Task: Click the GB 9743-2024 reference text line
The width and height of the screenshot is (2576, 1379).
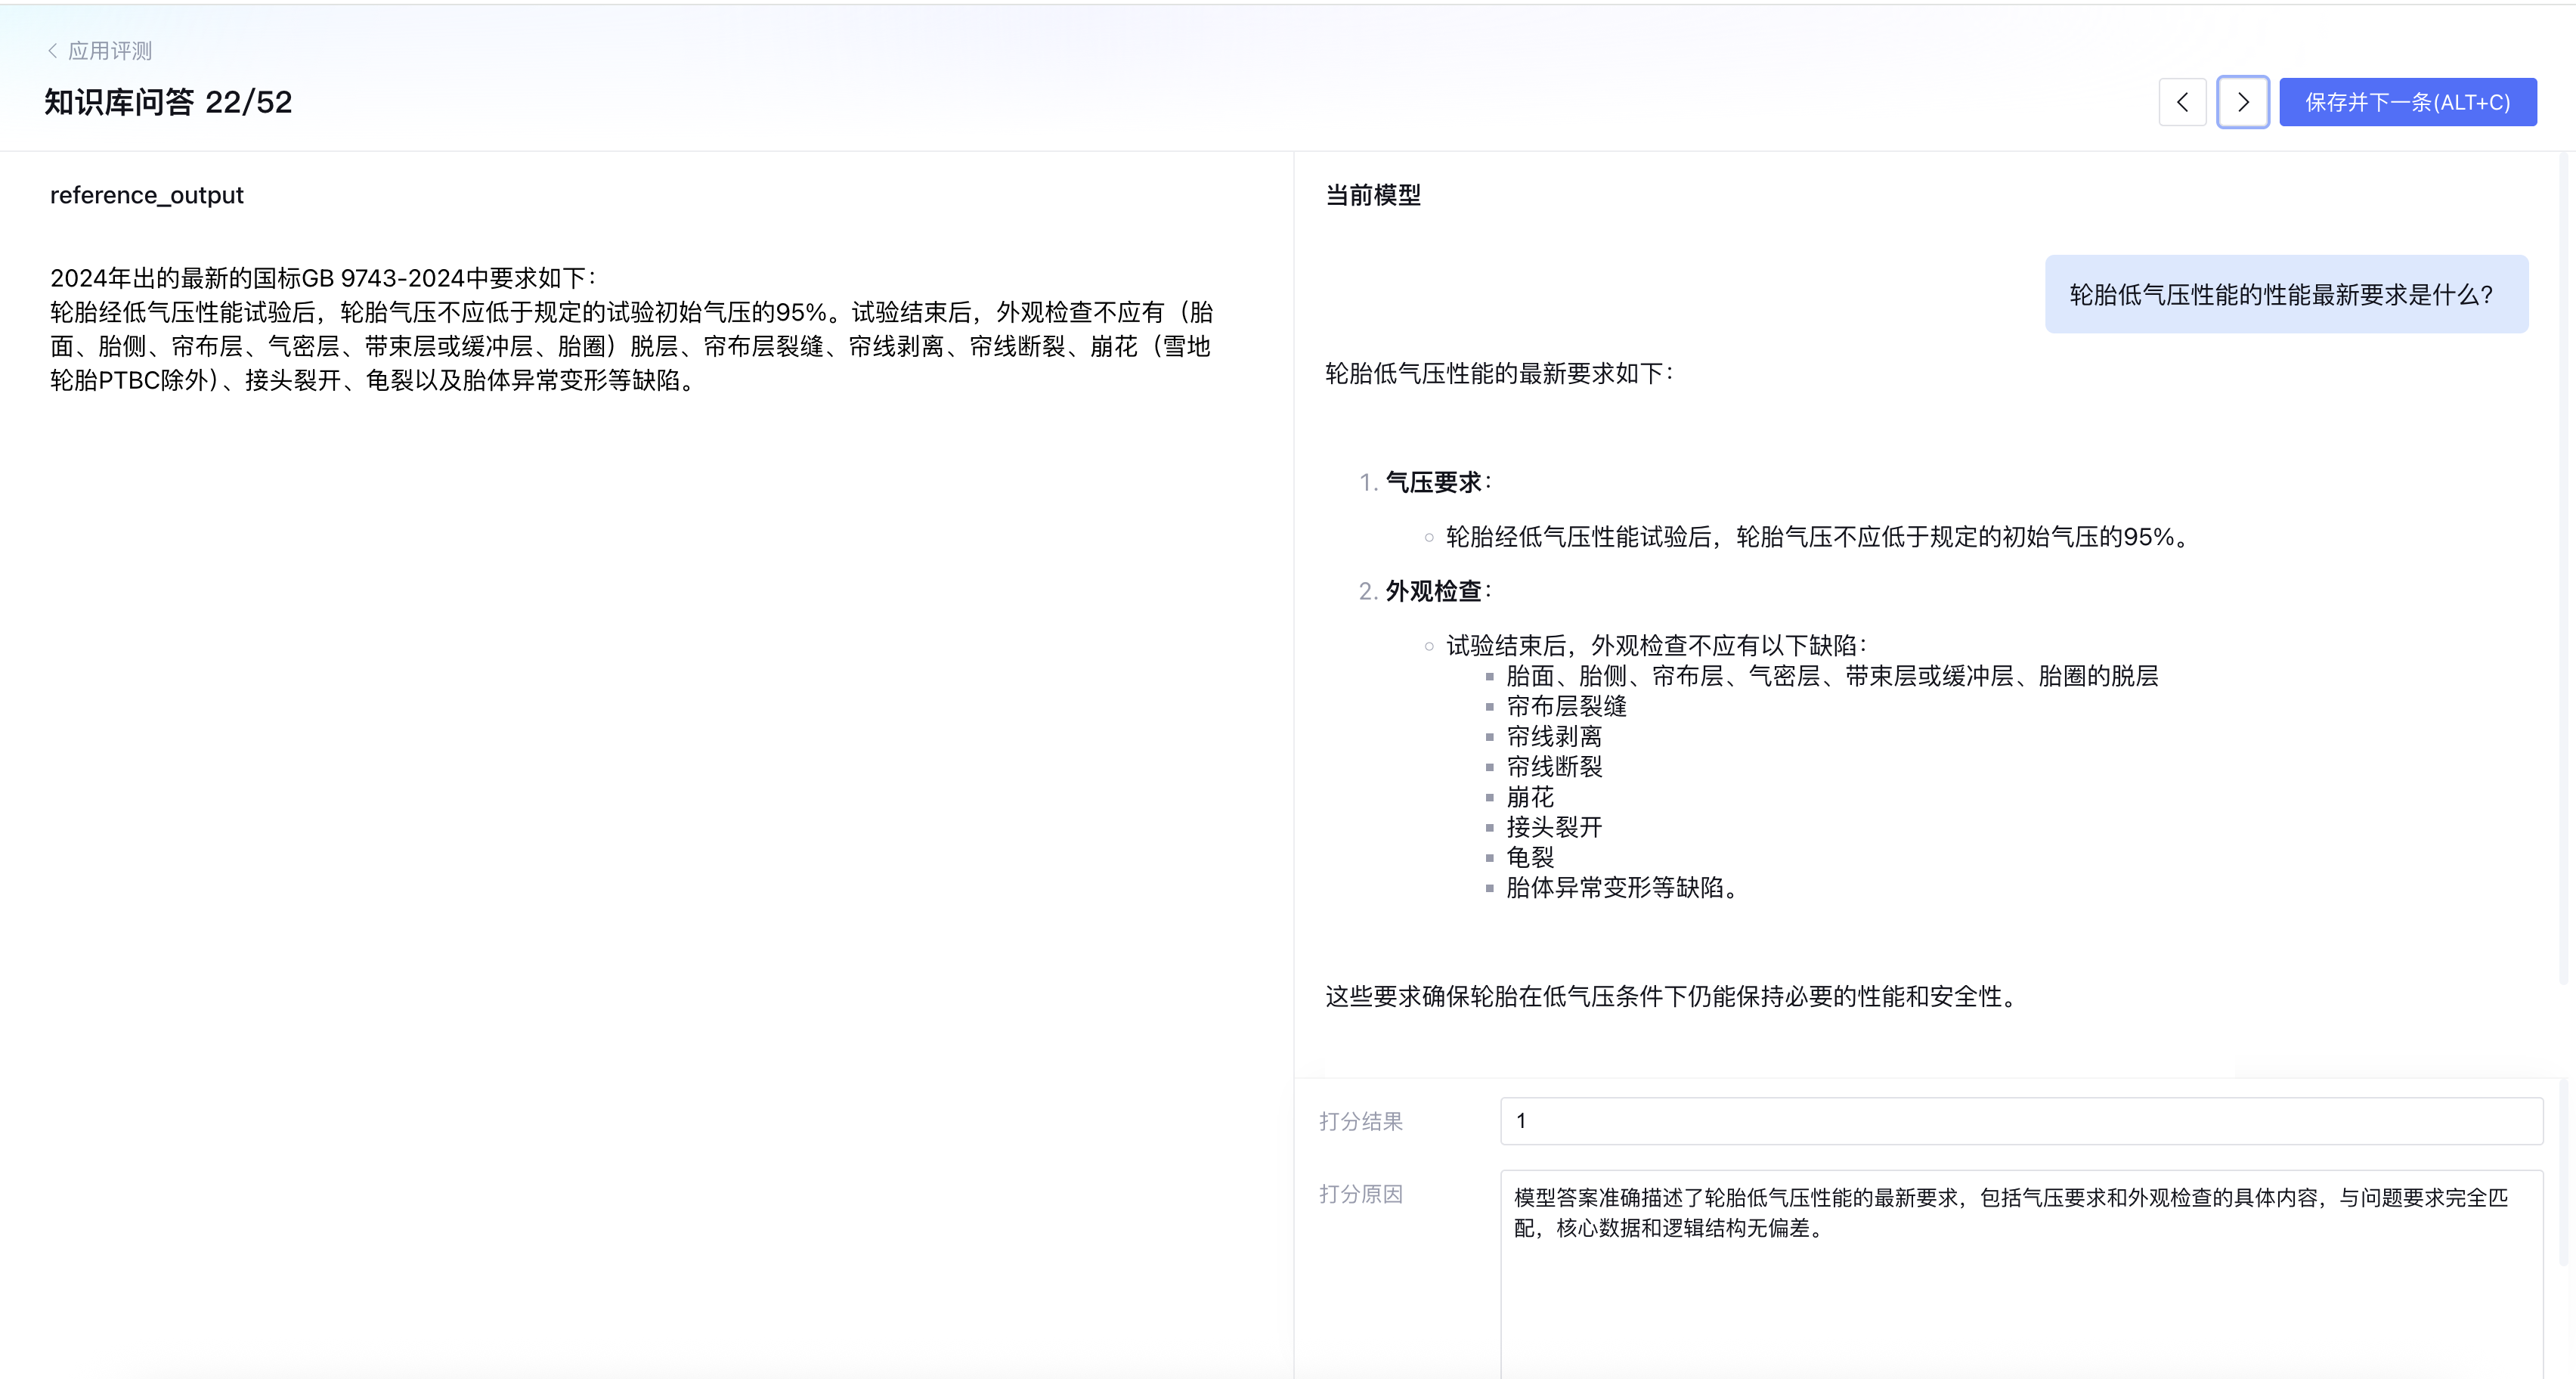Action: click(322, 278)
